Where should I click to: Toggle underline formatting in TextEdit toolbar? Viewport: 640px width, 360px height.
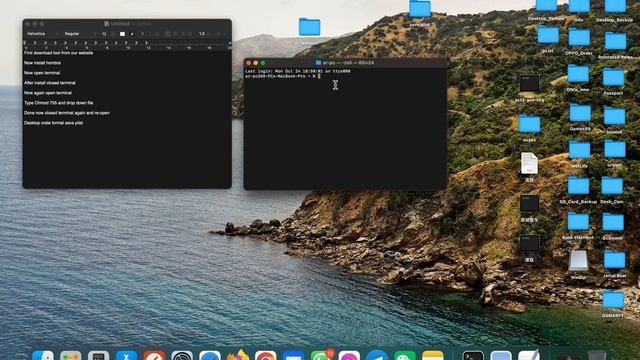click(157, 34)
